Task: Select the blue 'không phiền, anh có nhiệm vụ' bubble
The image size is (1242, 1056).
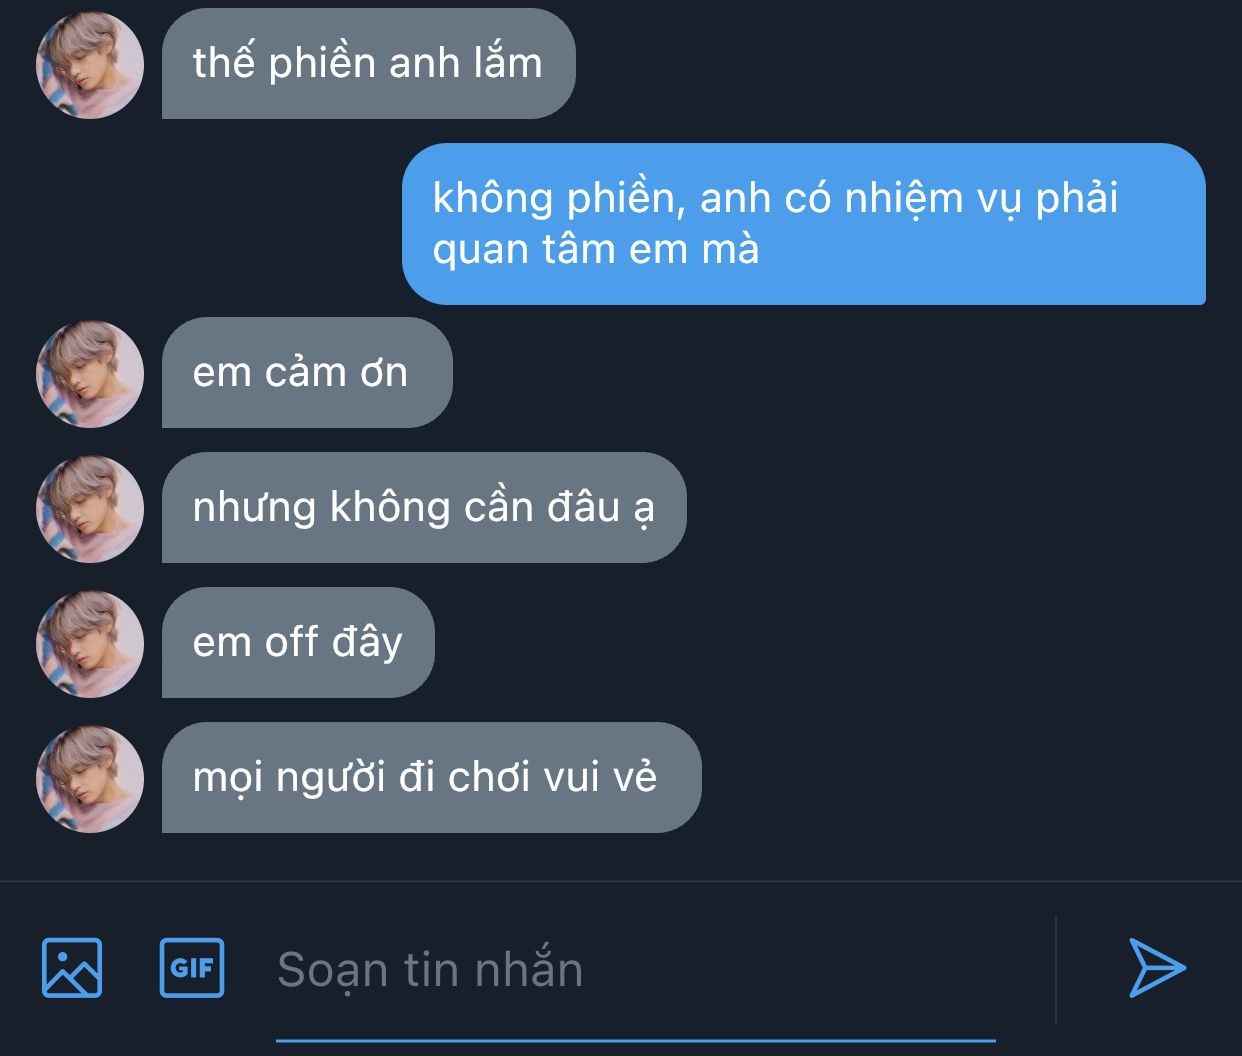Action: (804, 224)
